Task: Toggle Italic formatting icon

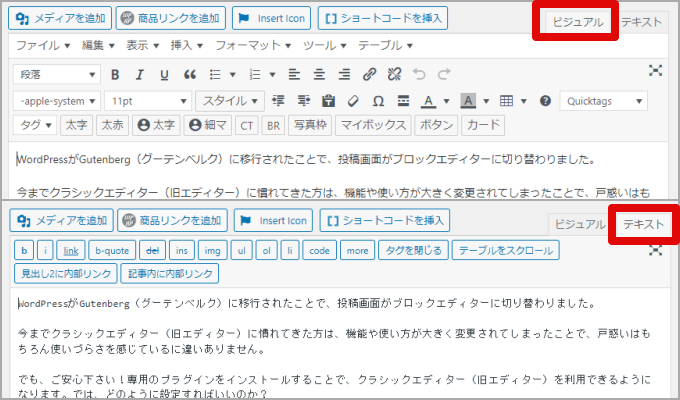Action: [139, 75]
